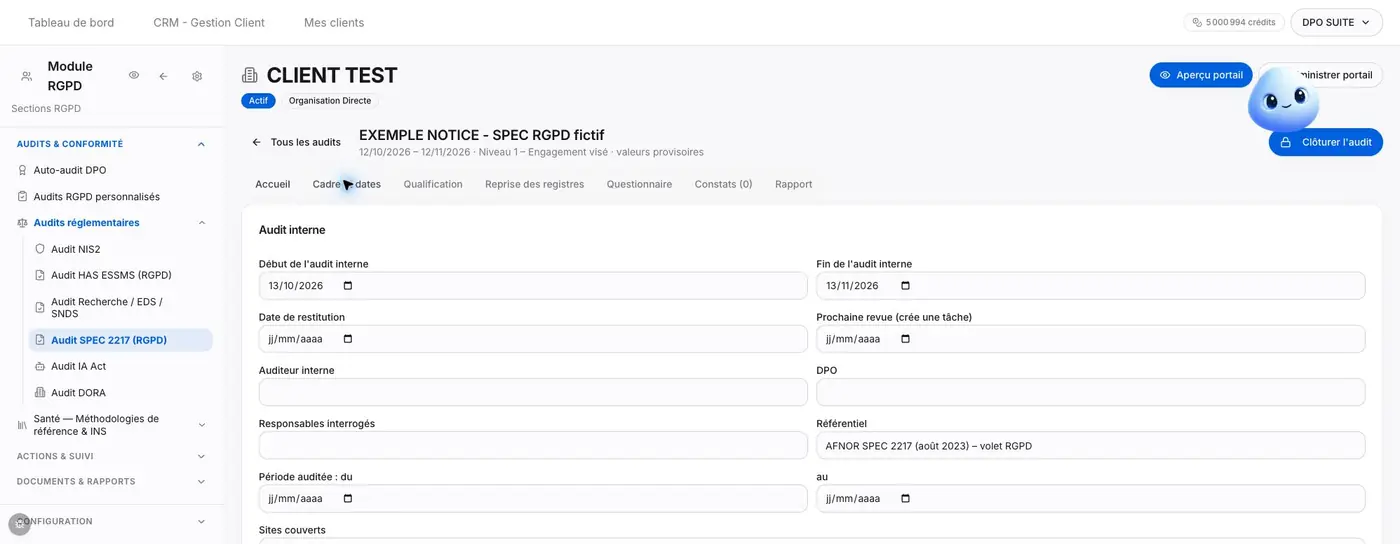The width and height of the screenshot is (1400, 544).
Task: Switch to the Questionnaire tab
Action: tap(639, 184)
